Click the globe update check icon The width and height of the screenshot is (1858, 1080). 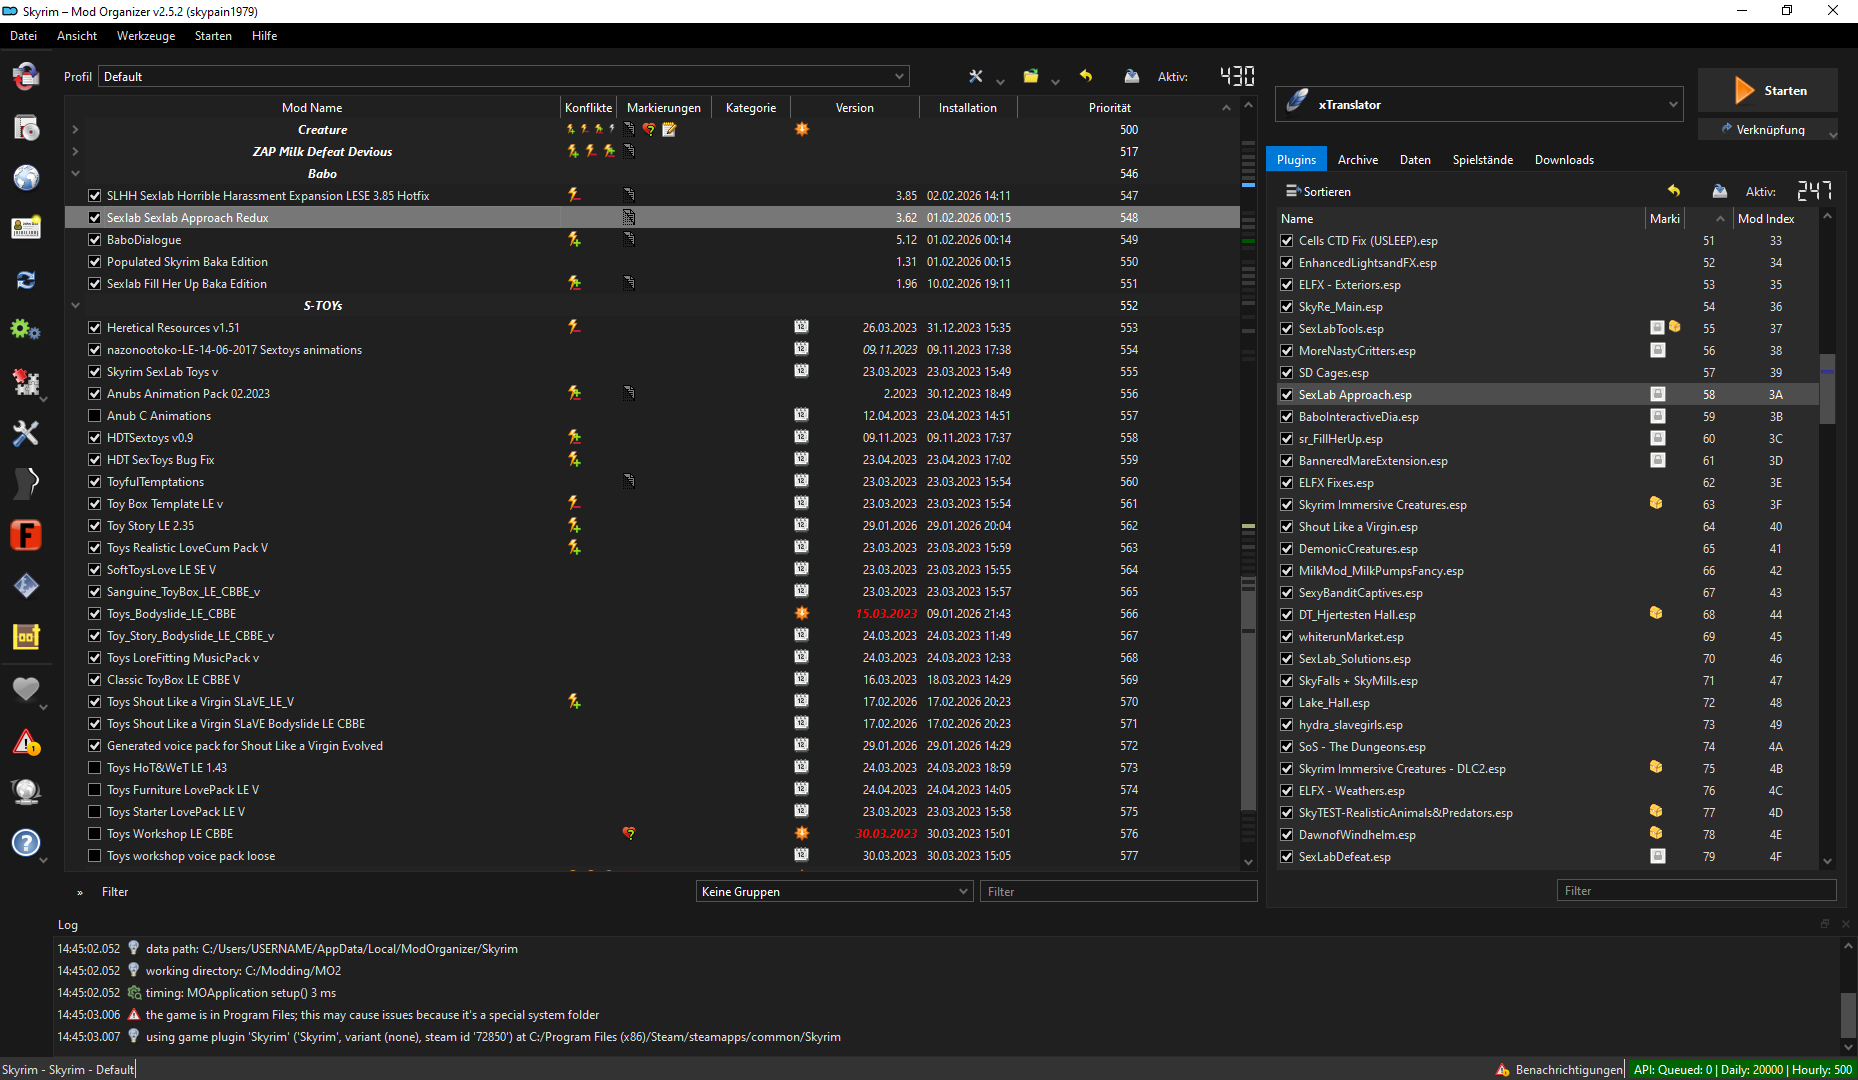26,792
